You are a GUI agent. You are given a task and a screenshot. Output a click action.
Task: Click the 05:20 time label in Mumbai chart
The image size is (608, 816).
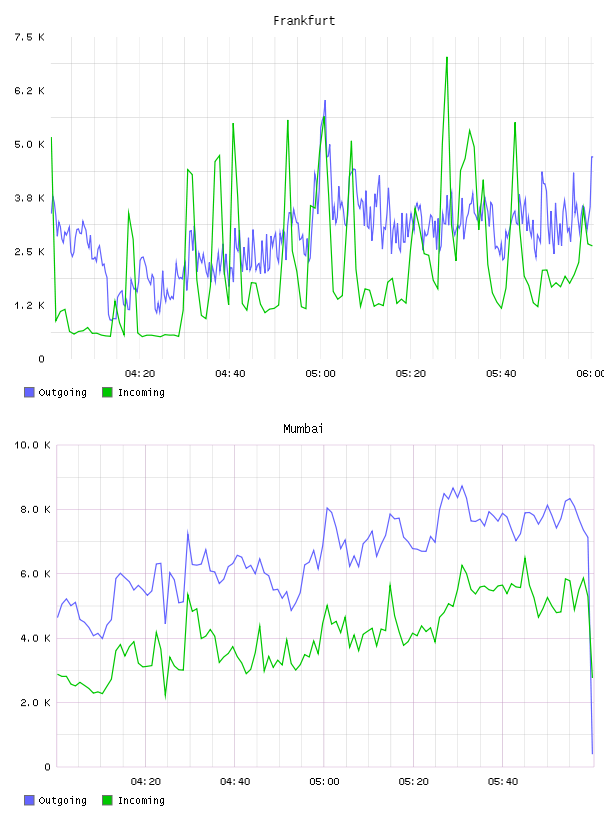414,782
